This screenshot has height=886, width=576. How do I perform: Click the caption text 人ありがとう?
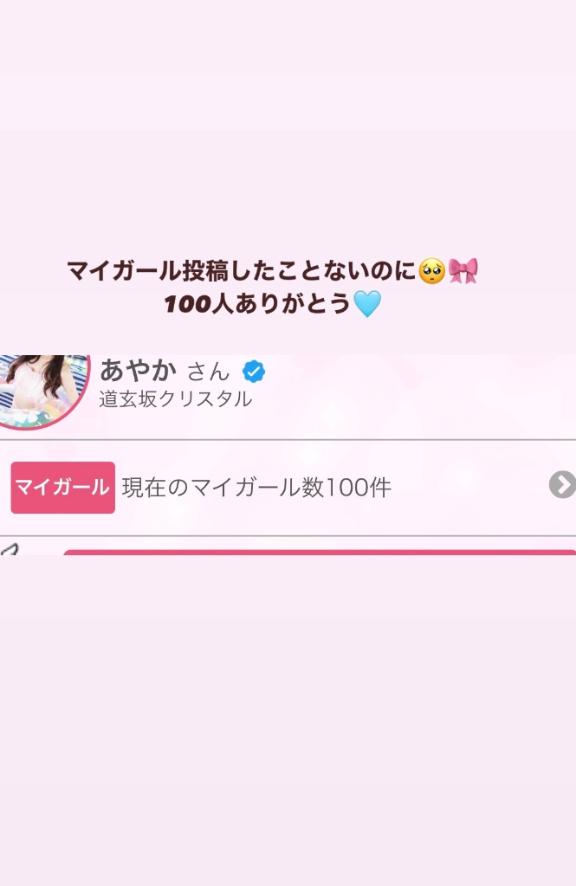[x=281, y=304]
